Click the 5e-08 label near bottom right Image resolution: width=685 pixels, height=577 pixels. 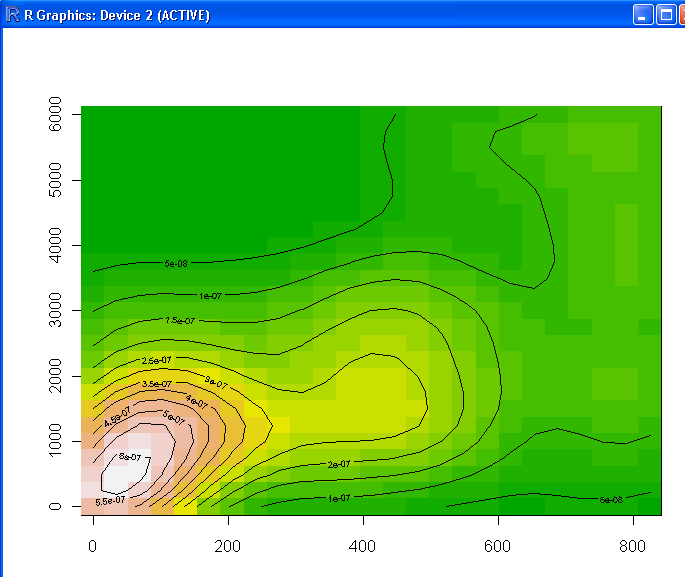tap(610, 498)
